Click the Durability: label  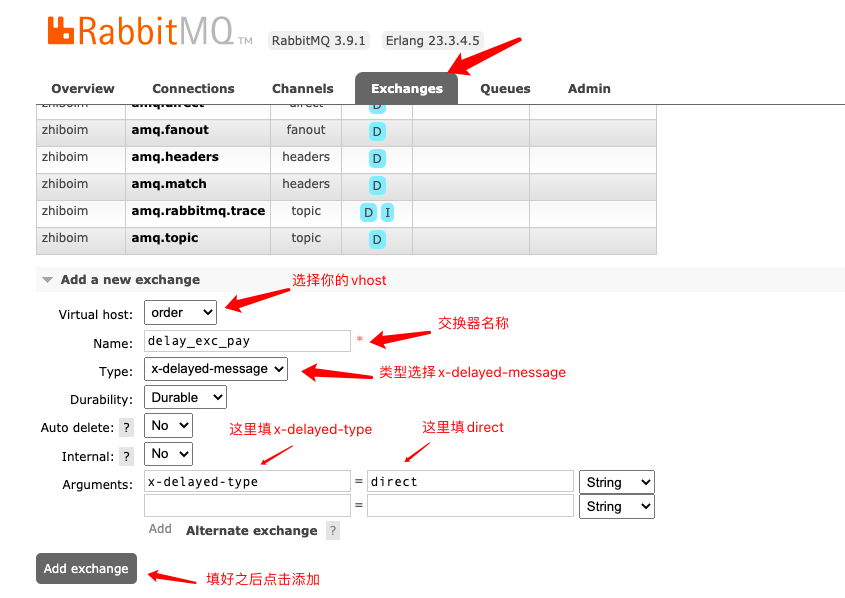coord(101,400)
